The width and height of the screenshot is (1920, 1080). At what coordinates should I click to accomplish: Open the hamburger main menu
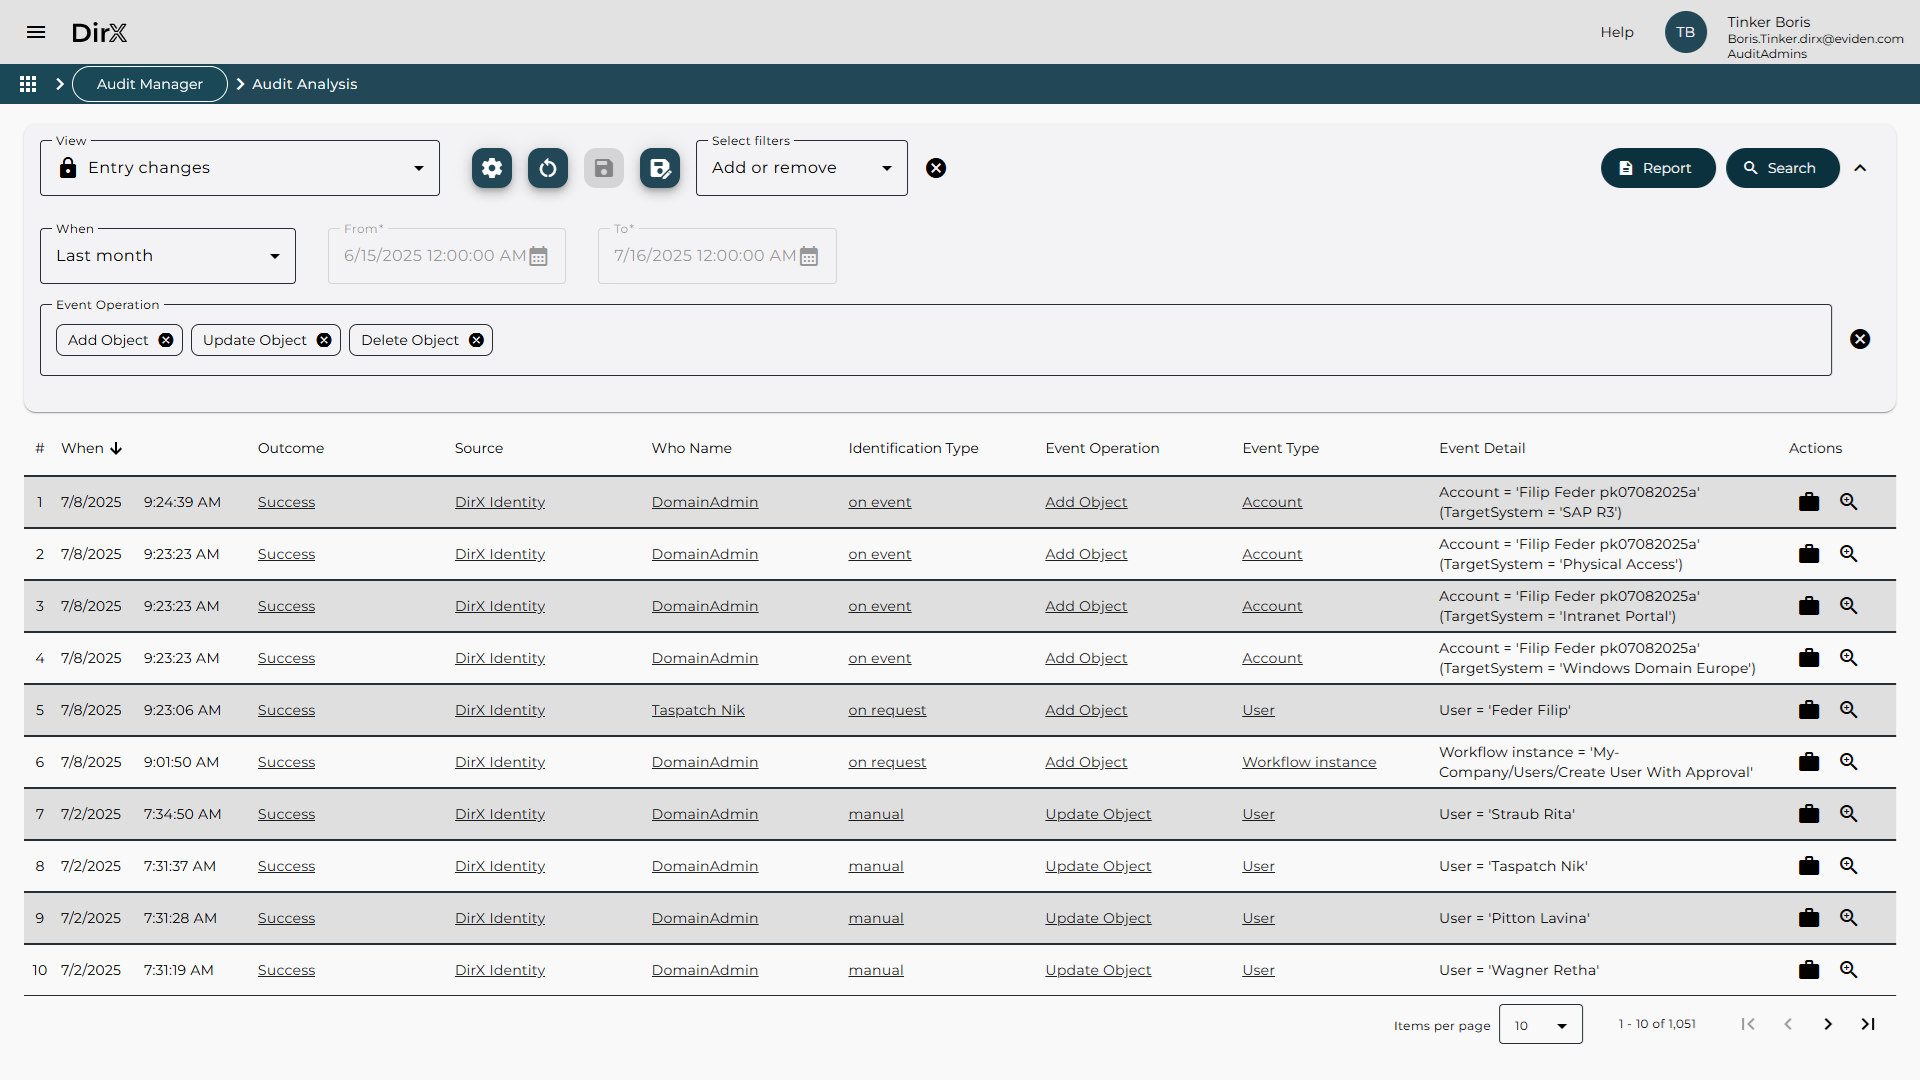[x=36, y=32]
